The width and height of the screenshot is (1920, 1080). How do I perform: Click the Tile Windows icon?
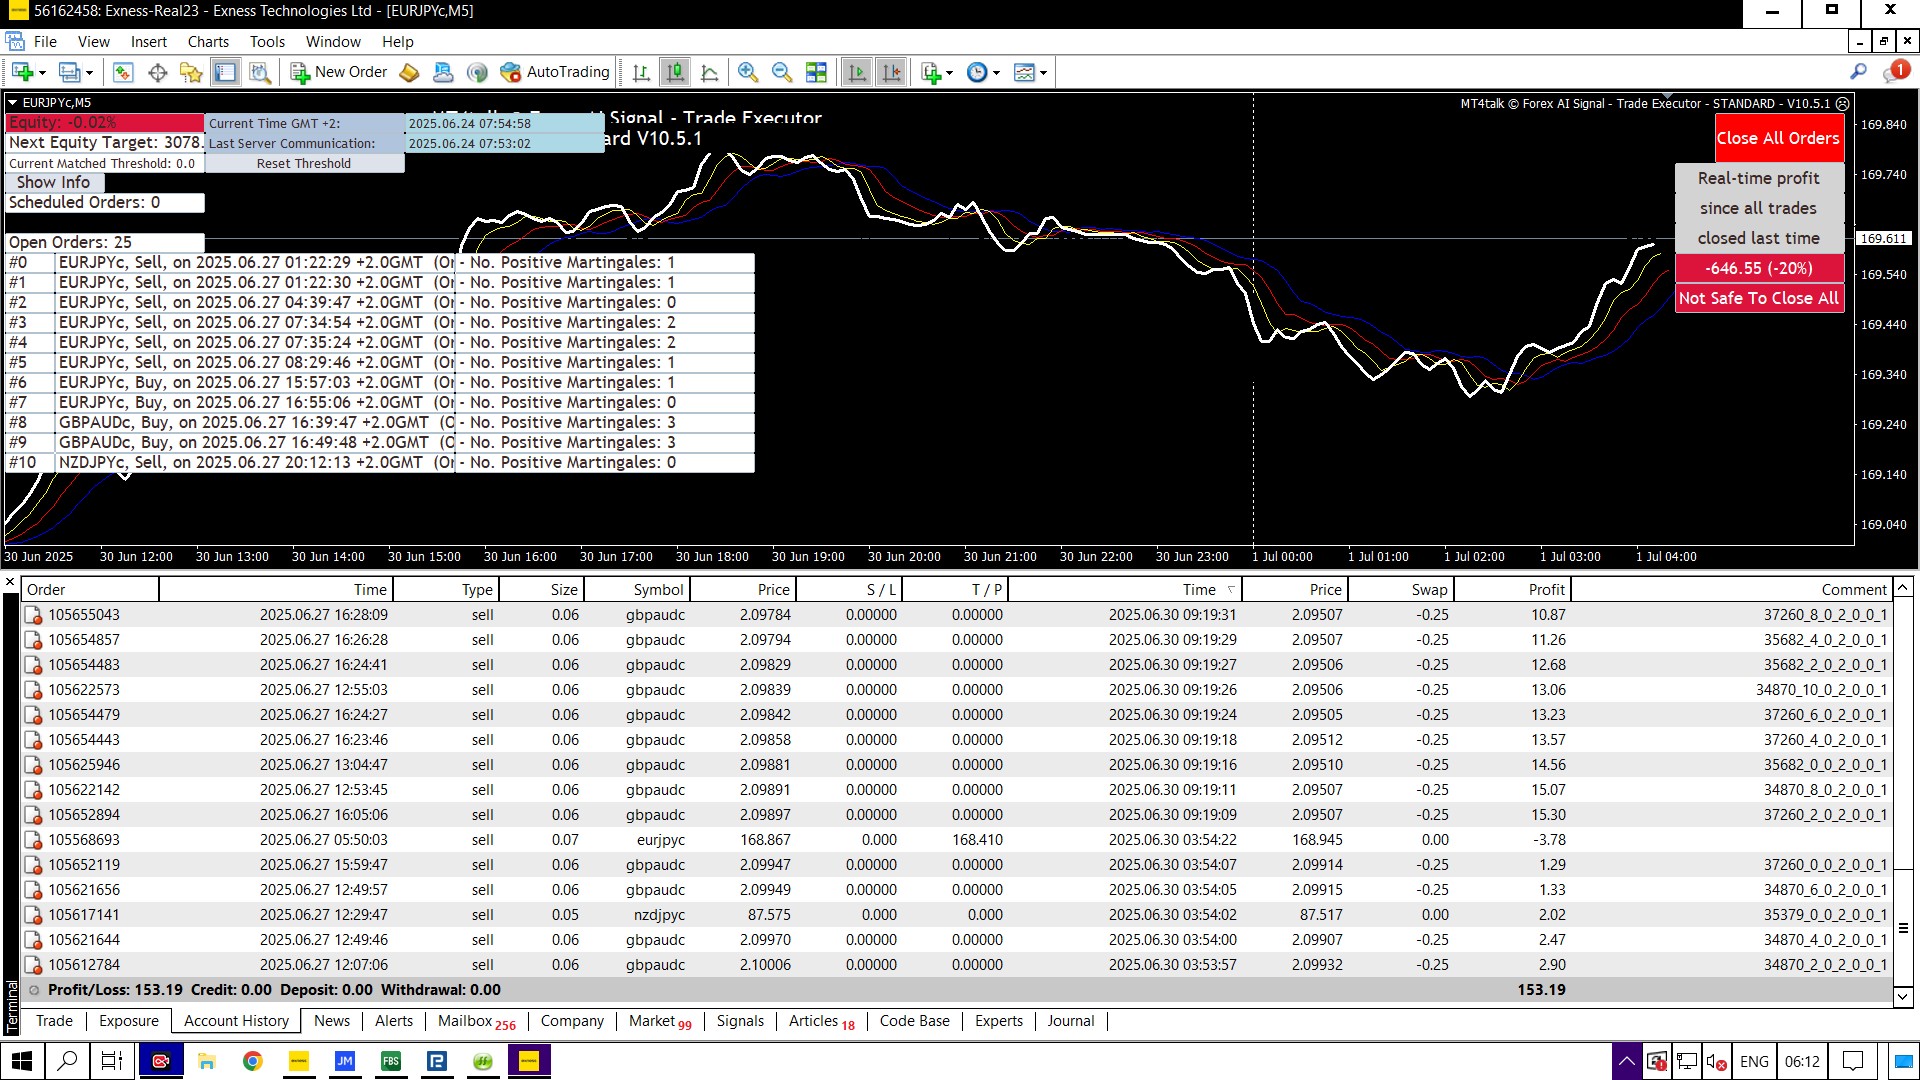point(816,72)
